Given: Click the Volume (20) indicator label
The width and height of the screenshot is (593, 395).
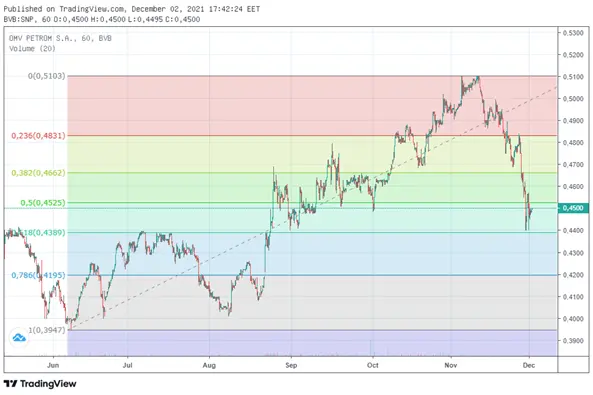Looking at the screenshot, I should coord(32,48).
